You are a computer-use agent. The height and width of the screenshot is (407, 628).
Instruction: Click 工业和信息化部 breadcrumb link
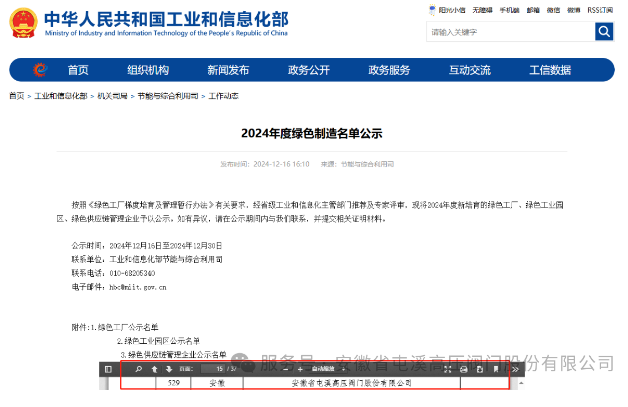60,96
